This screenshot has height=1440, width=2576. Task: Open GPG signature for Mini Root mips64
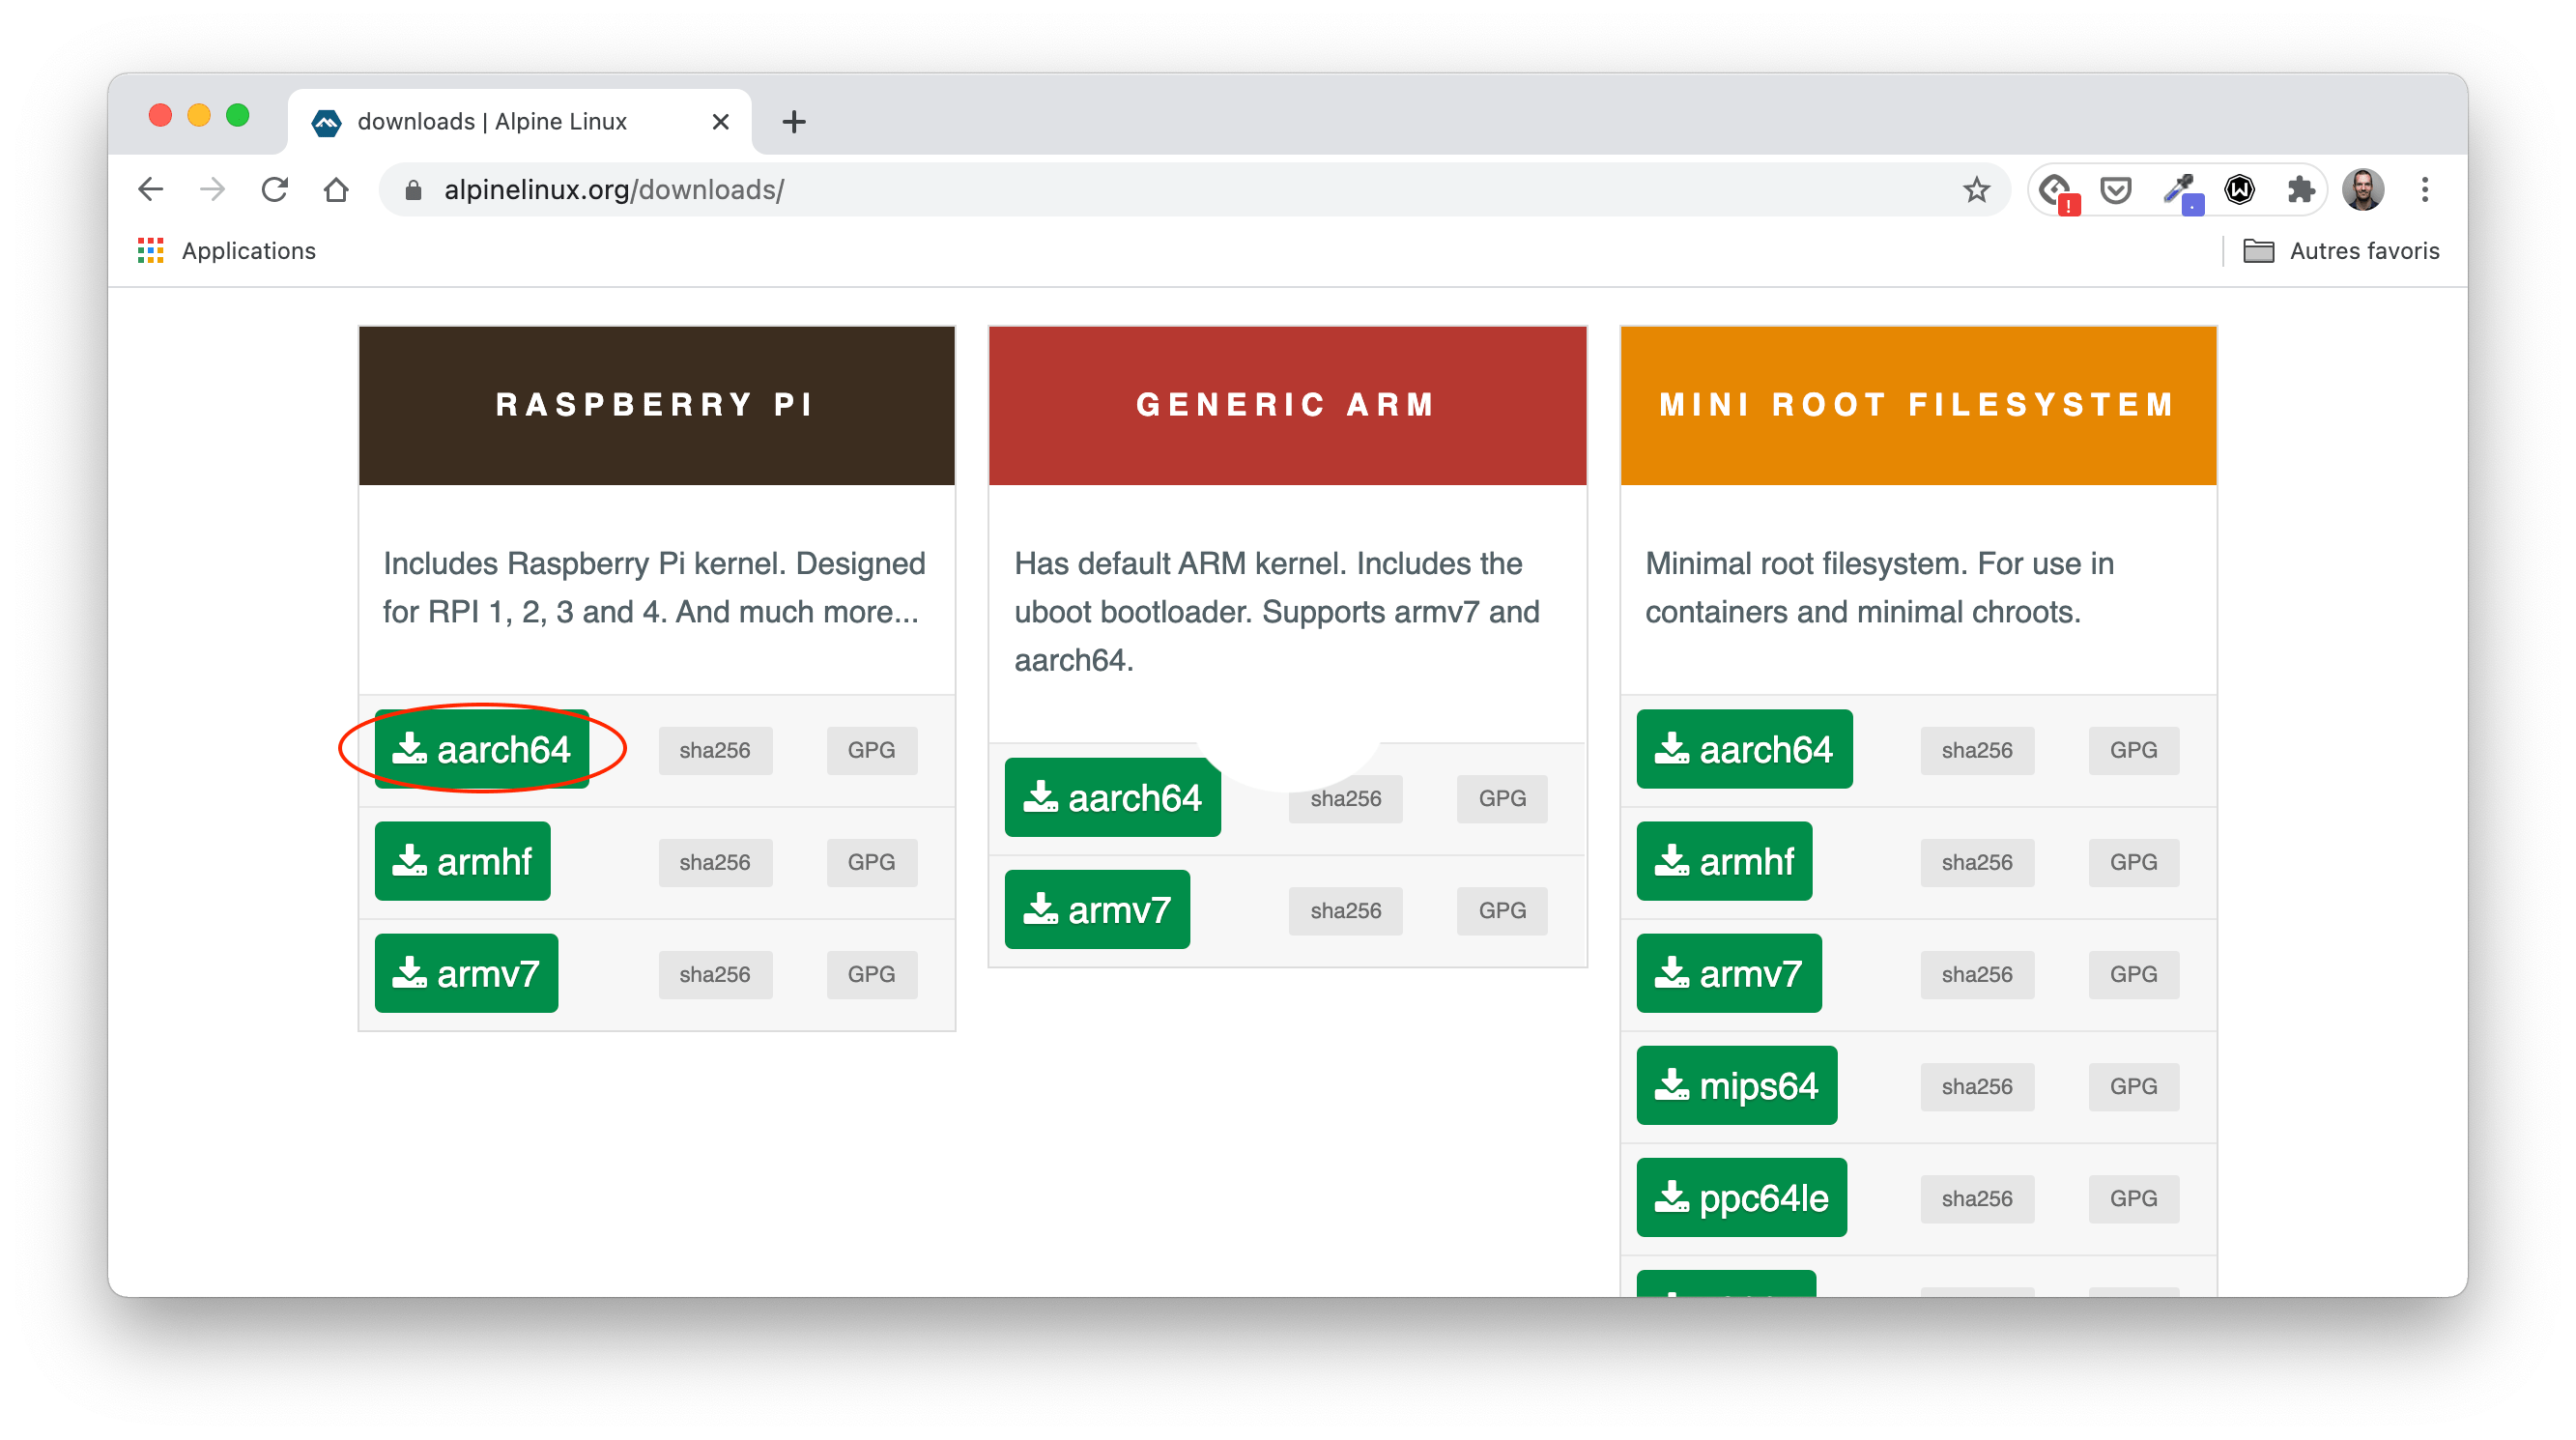pyautogui.click(x=2133, y=1086)
